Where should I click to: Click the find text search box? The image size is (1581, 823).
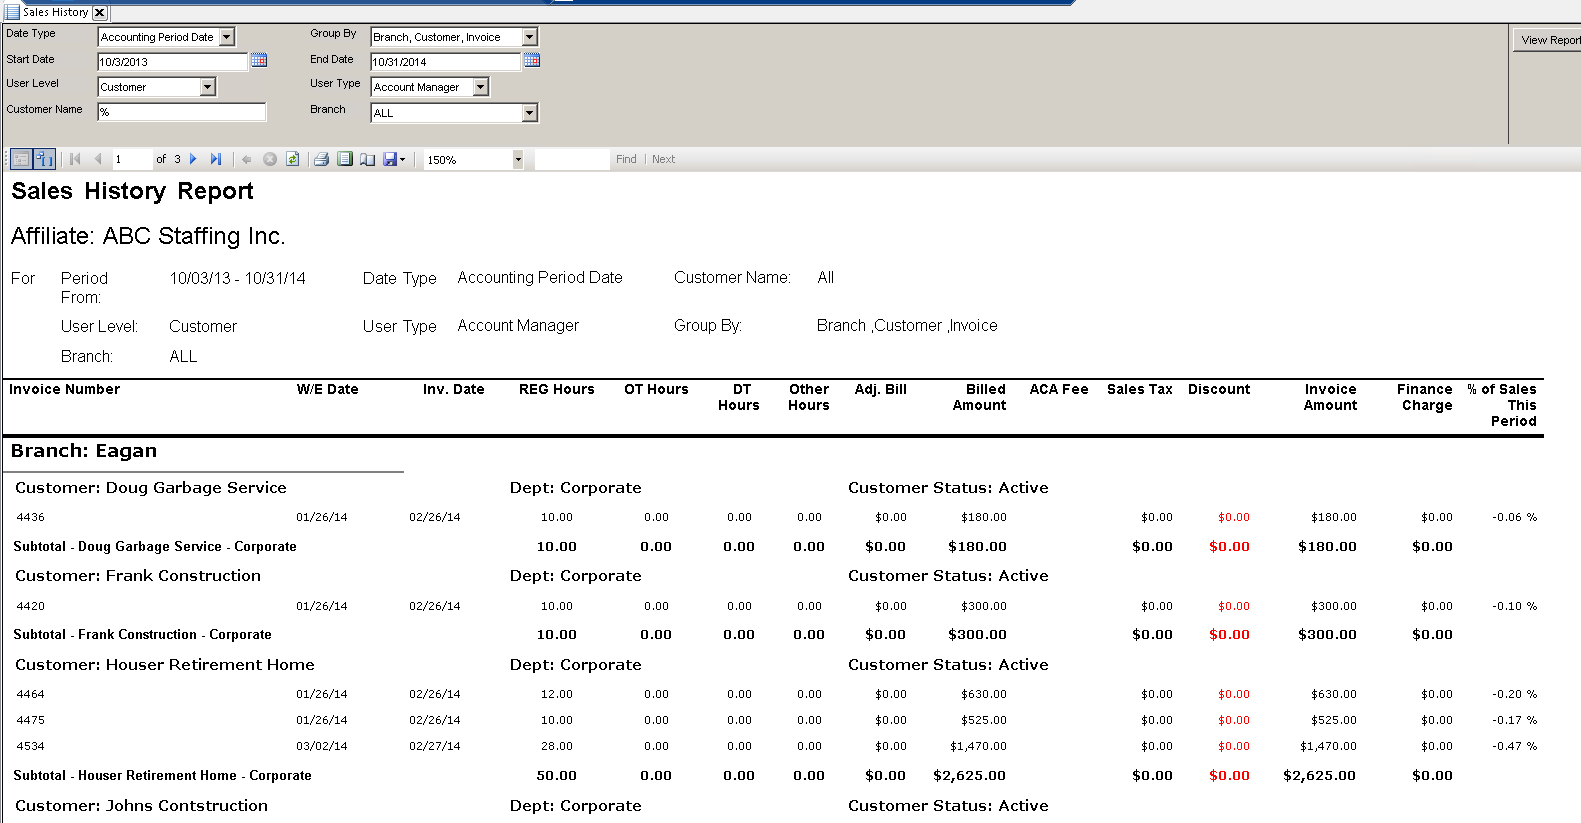tap(571, 160)
